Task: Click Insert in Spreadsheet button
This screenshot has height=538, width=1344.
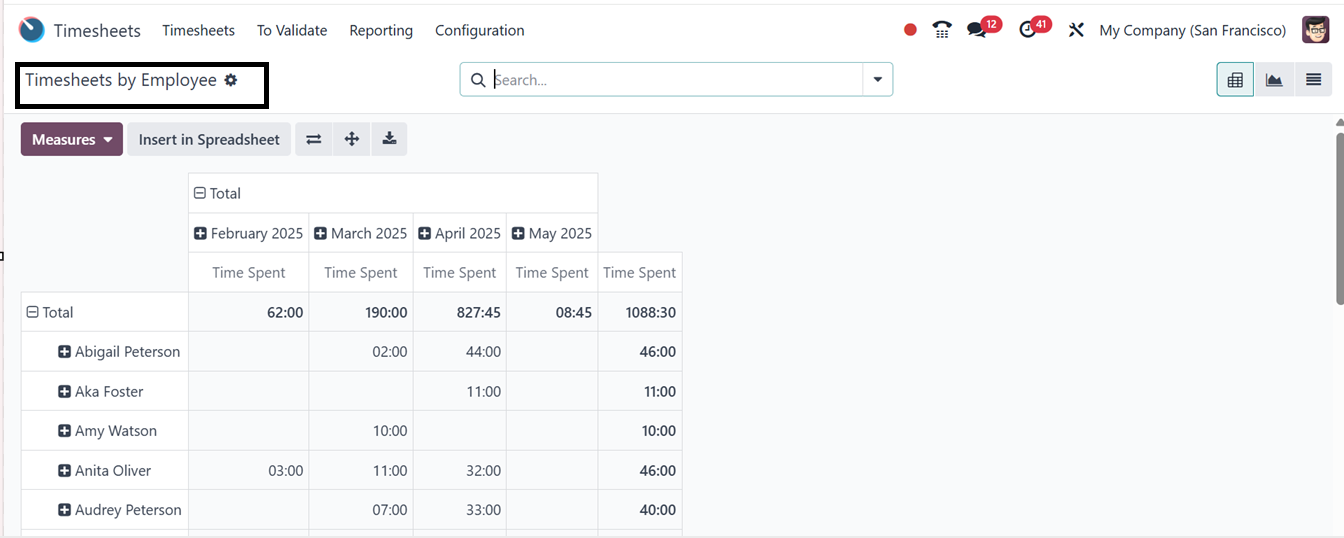Action: (x=209, y=140)
